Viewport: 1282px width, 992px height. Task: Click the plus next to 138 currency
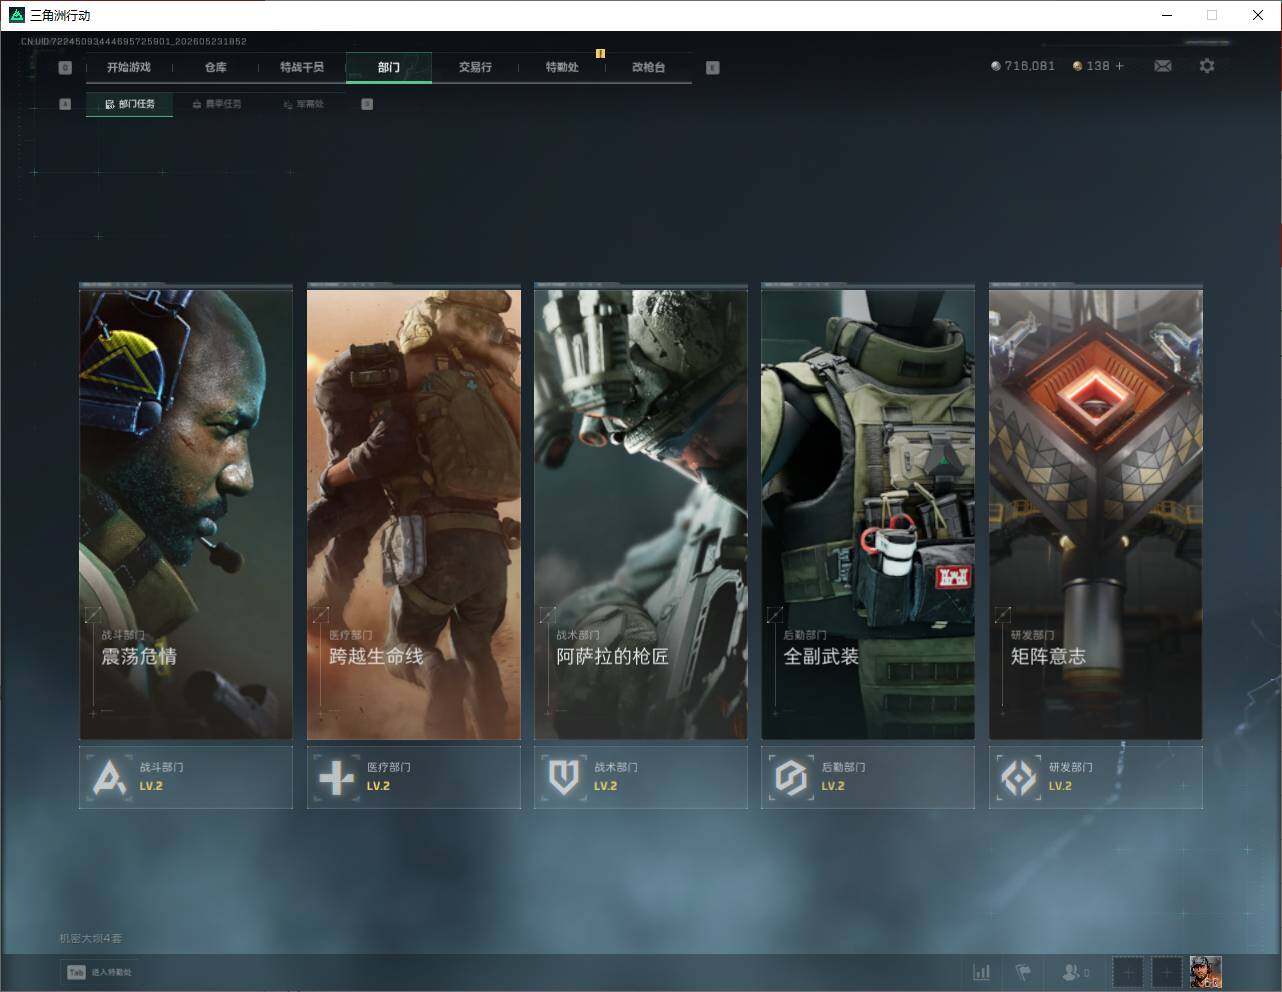coord(1119,66)
